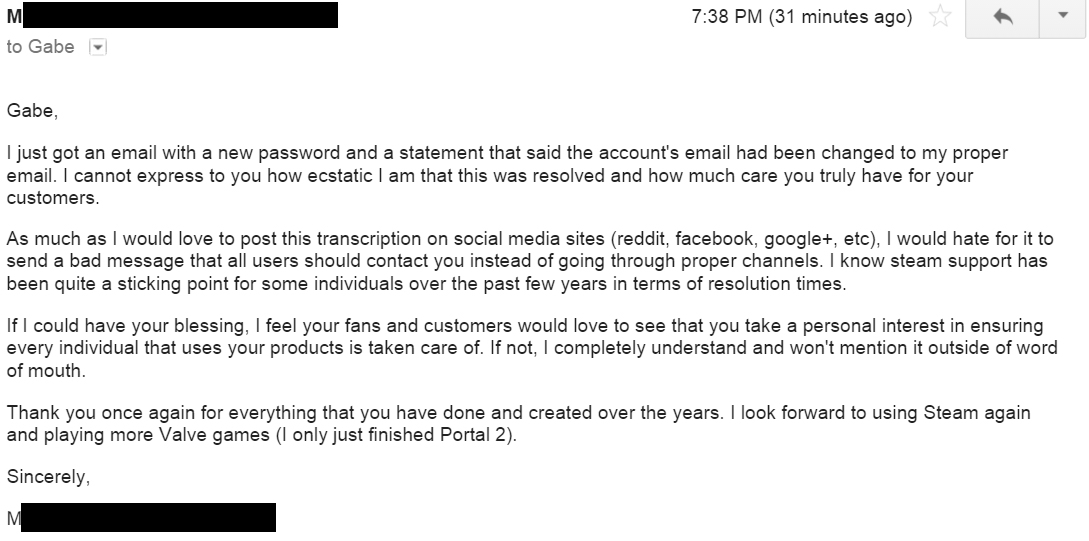The height and width of the screenshot is (541, 1089).
Task: Star this email message
Action: (938, 17)
